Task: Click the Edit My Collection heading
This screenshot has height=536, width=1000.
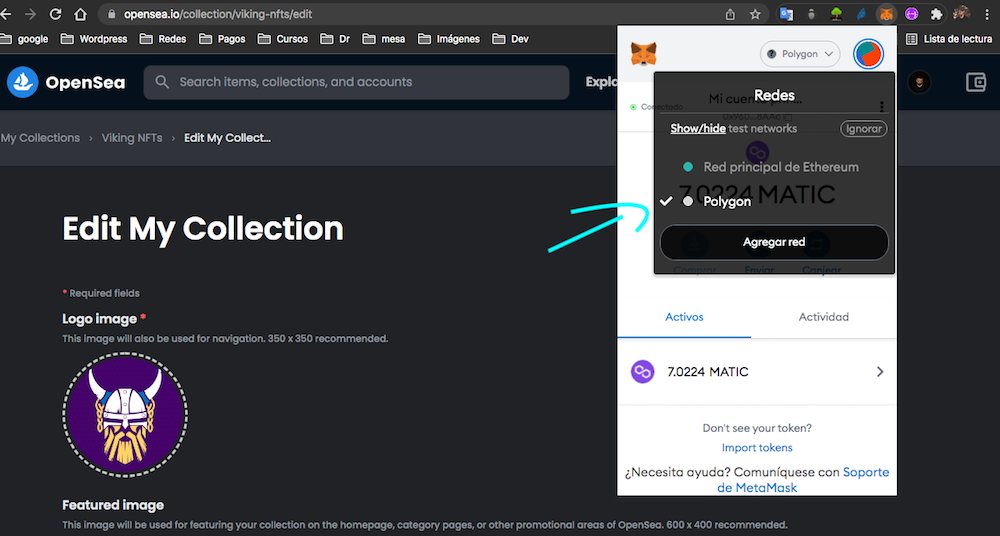Action: coord(203,228)
